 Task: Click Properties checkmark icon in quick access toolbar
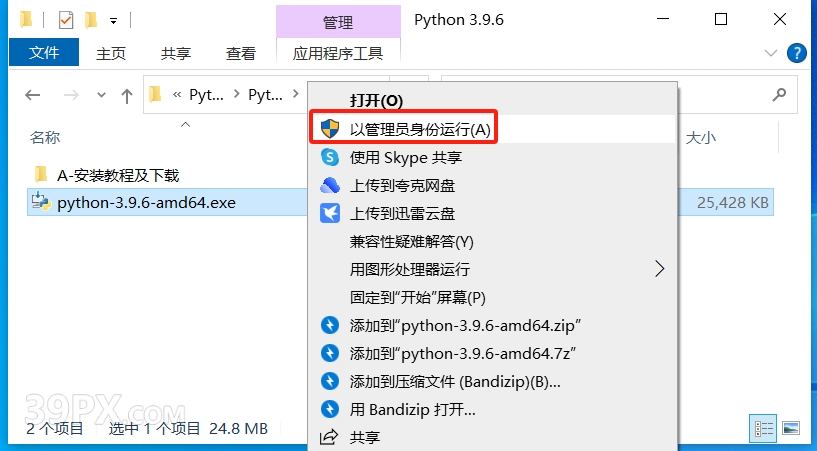click(x=66, y=20)
